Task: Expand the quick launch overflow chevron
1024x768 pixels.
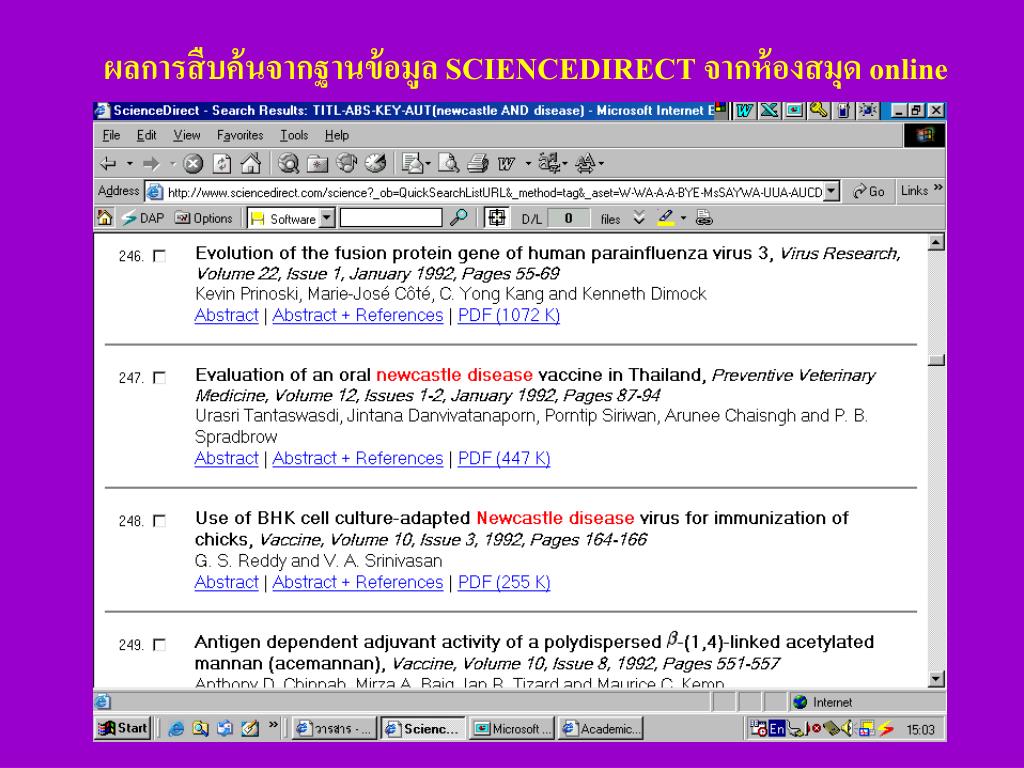Action: click(x=273, y=724)
